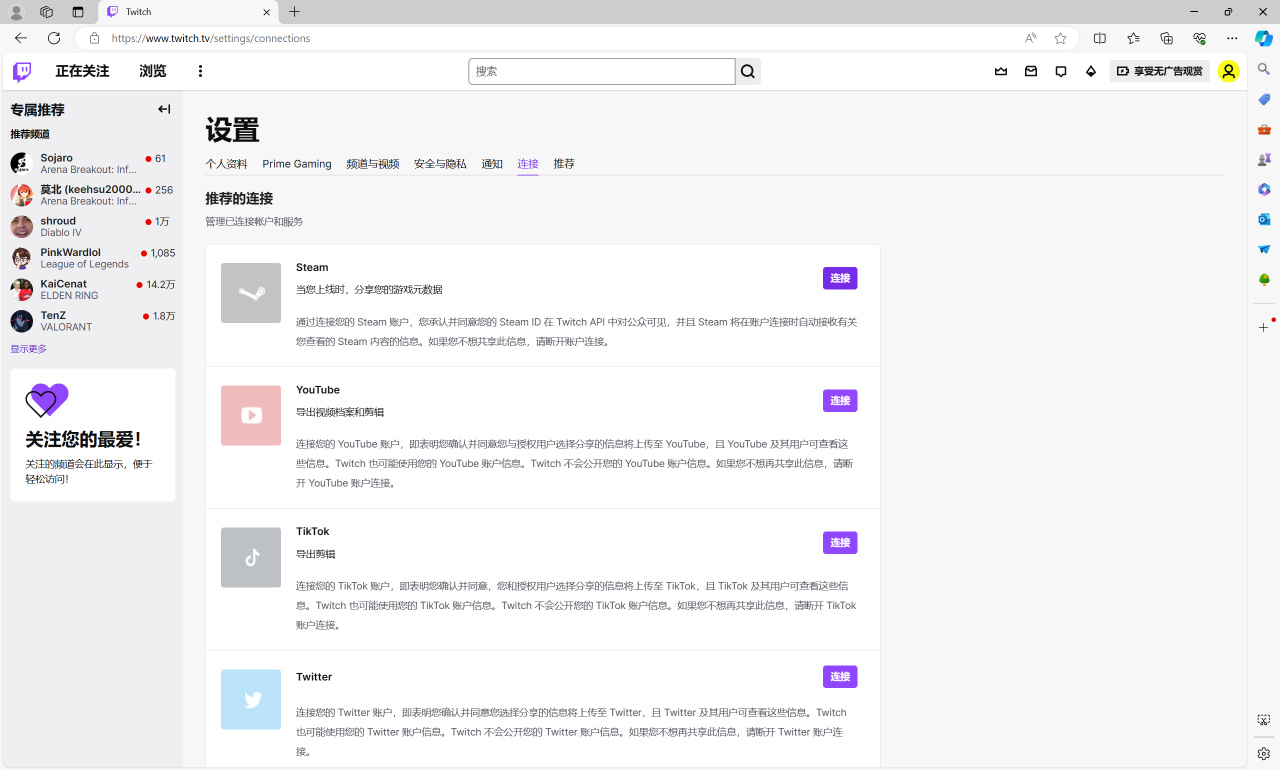
Task: Open Sojaro channel name in sidebar
Action: (57, 158)
